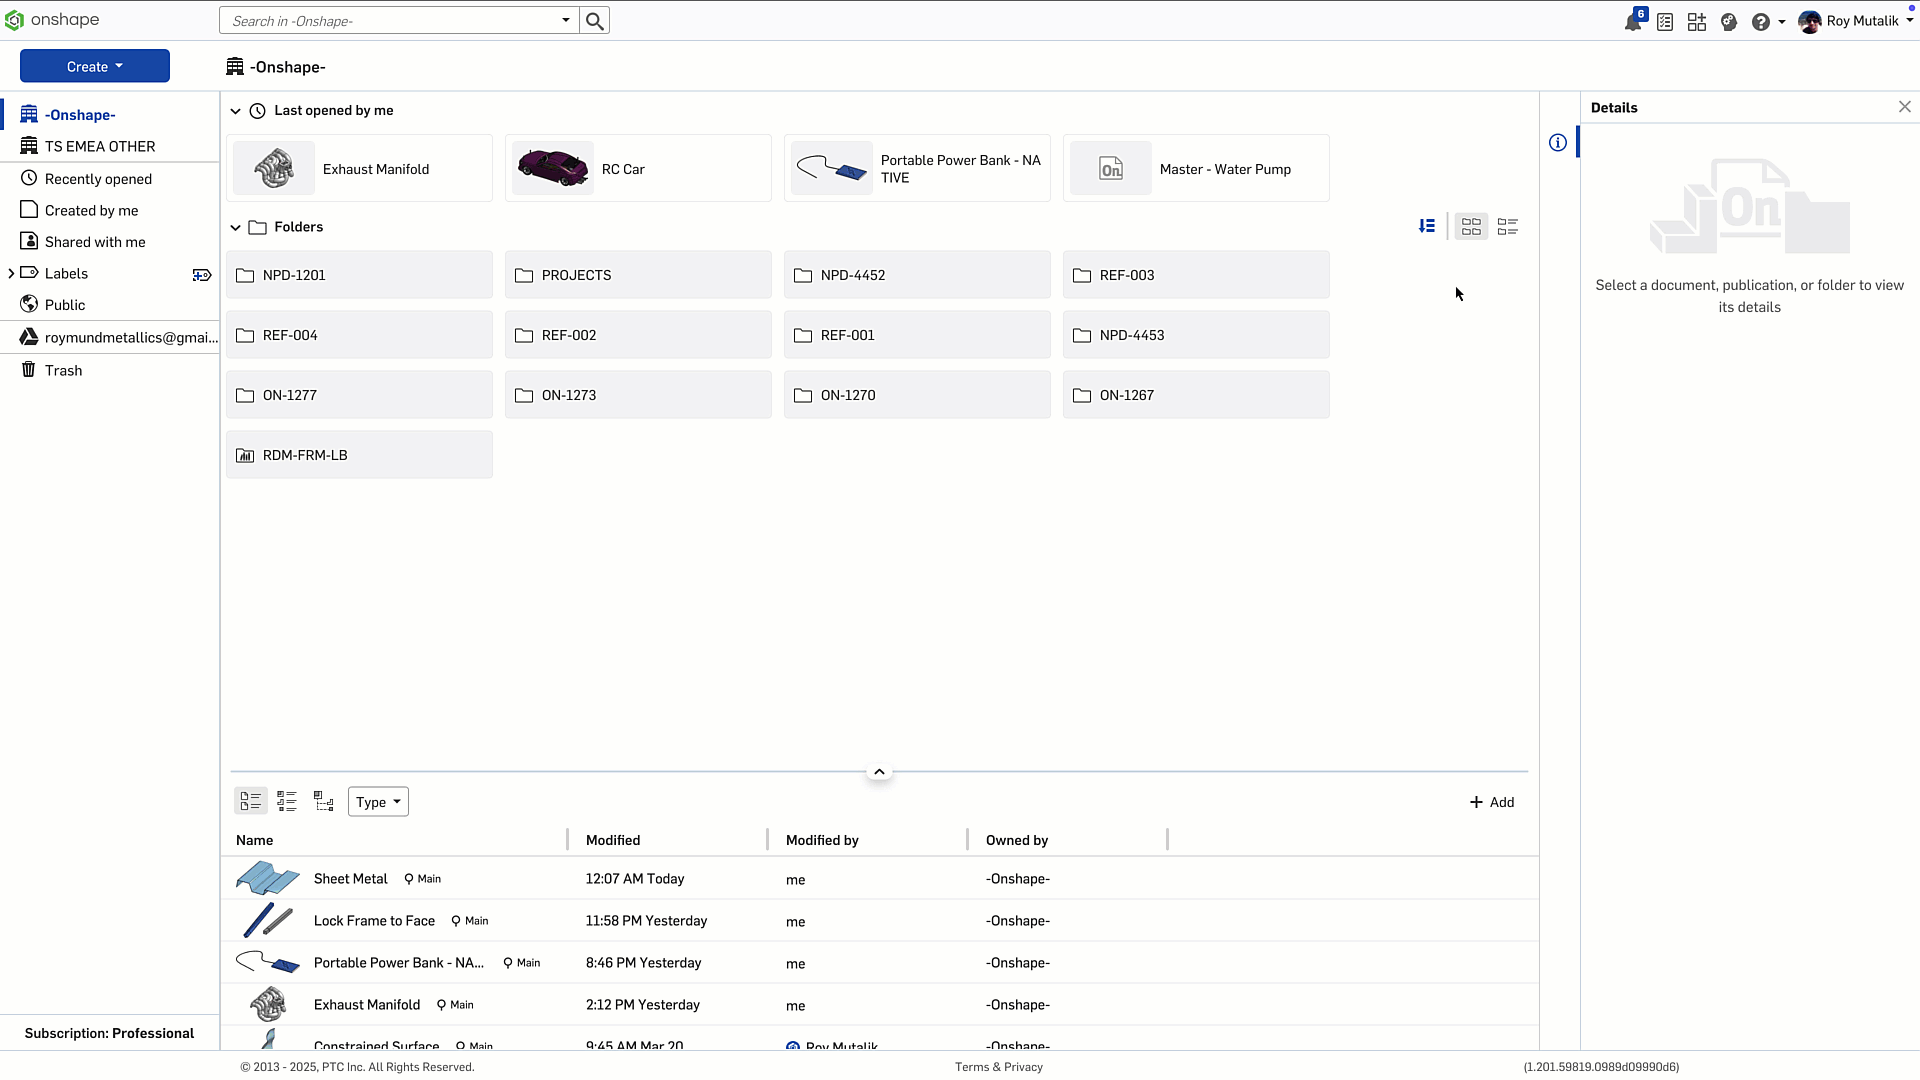Viewport: 1920px width, 1080px height.
Task: Click the learning center head icon
Action: 1729,22
